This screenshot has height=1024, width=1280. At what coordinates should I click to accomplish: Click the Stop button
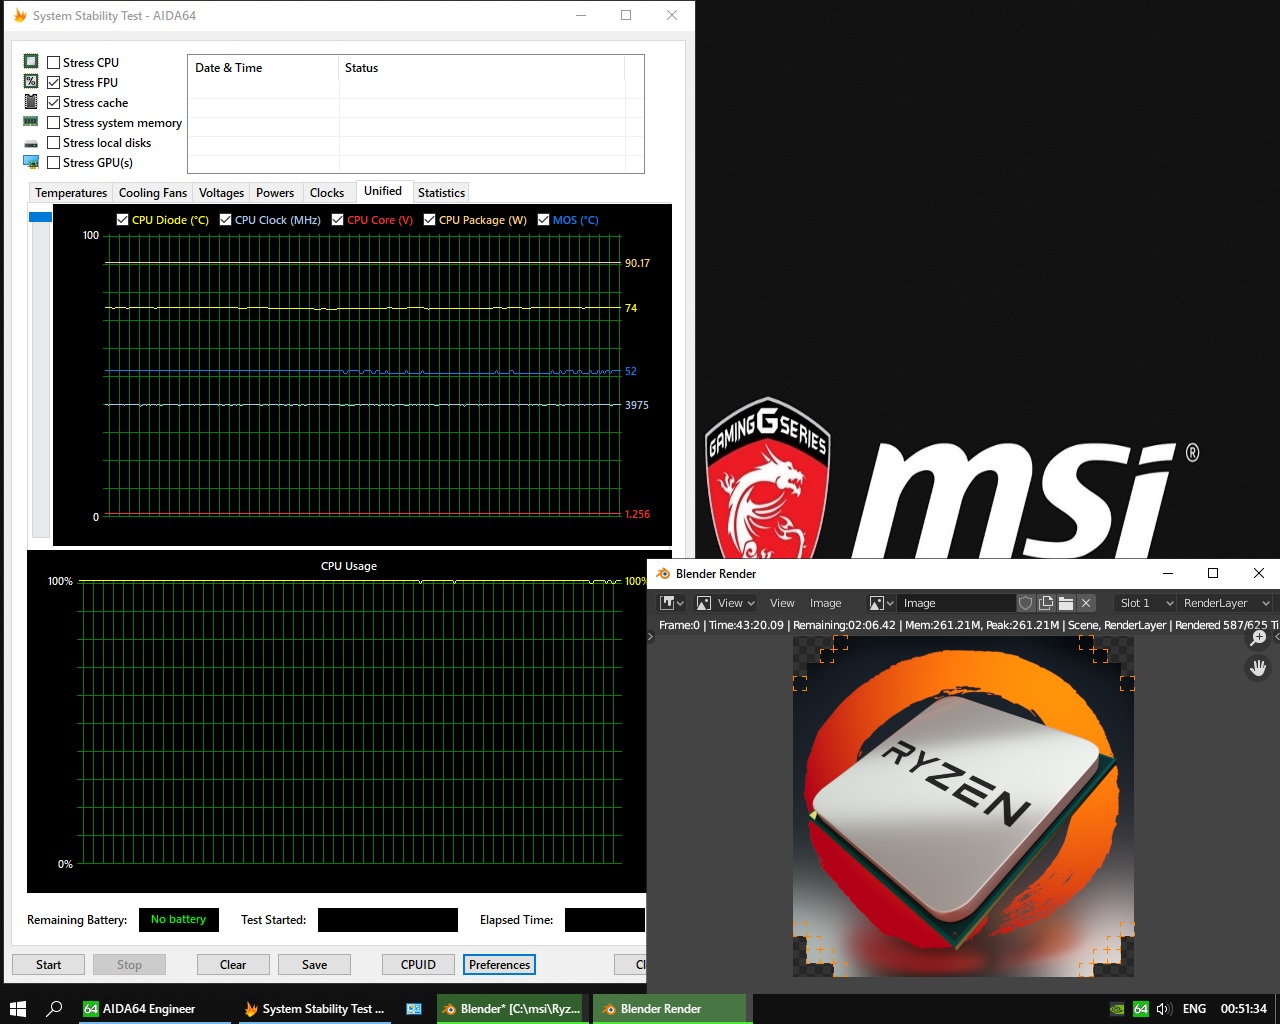coord(129,965)
